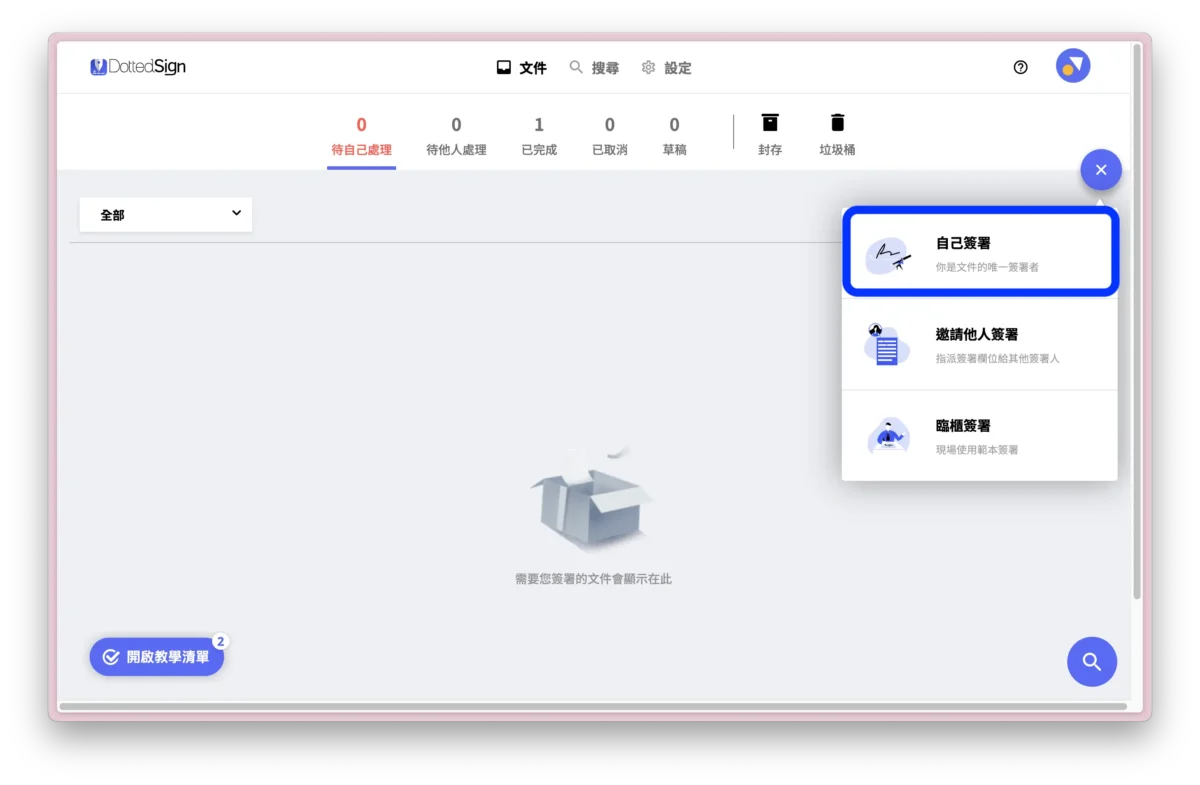Switch to the 已完成 tab
This screenshot has height=785, width=1200.
coord(539,135)
